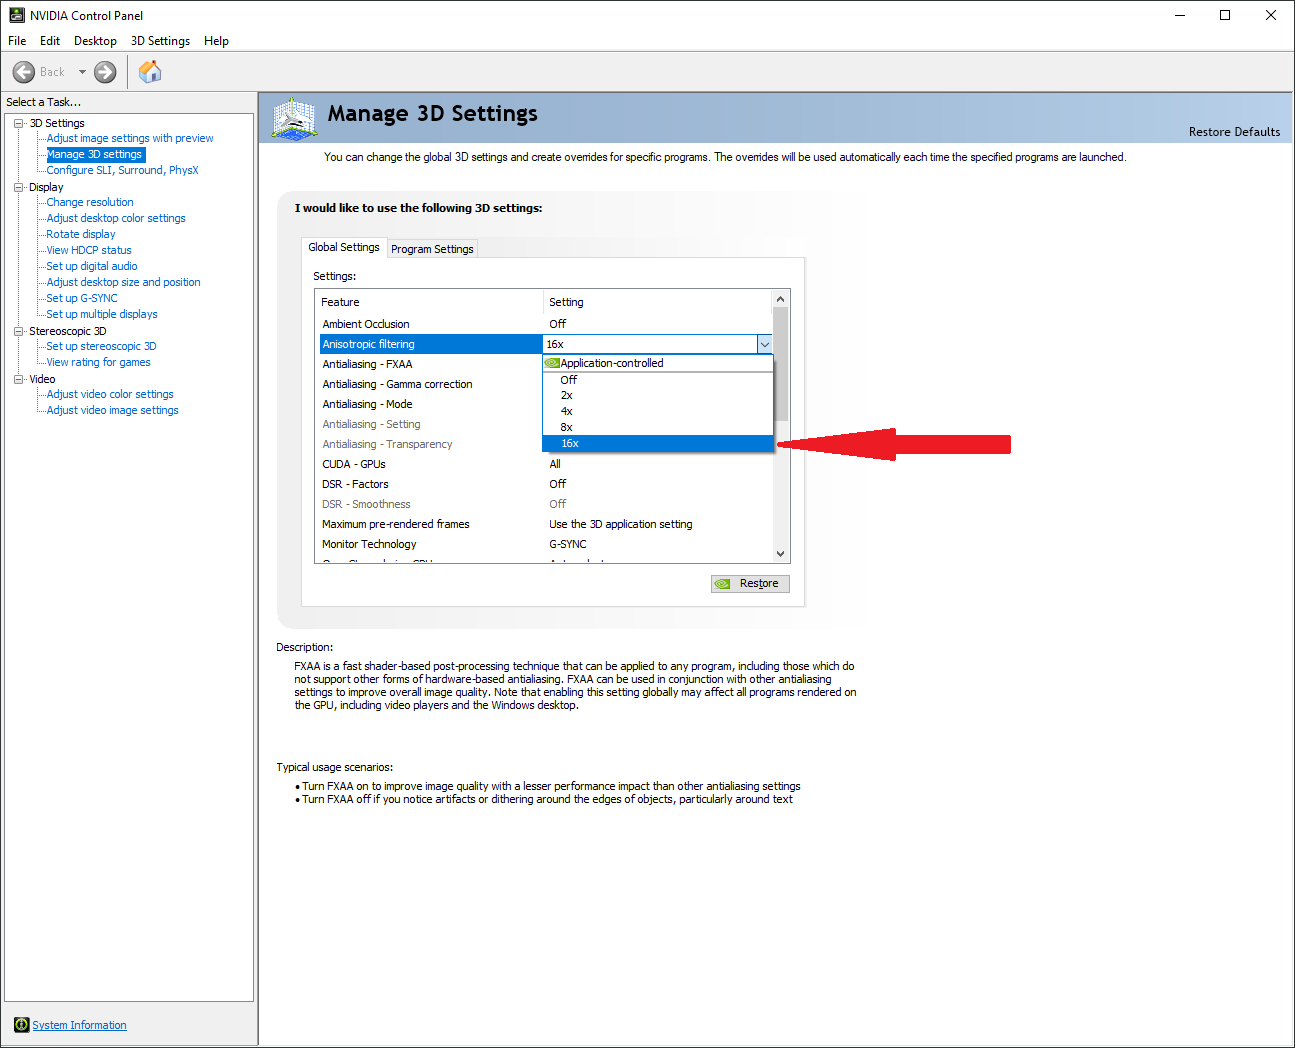This screenshot has height=1048, width=1295.
Task: Click the Feature column header
Action: pyautogui.click(x=429, y=302)
